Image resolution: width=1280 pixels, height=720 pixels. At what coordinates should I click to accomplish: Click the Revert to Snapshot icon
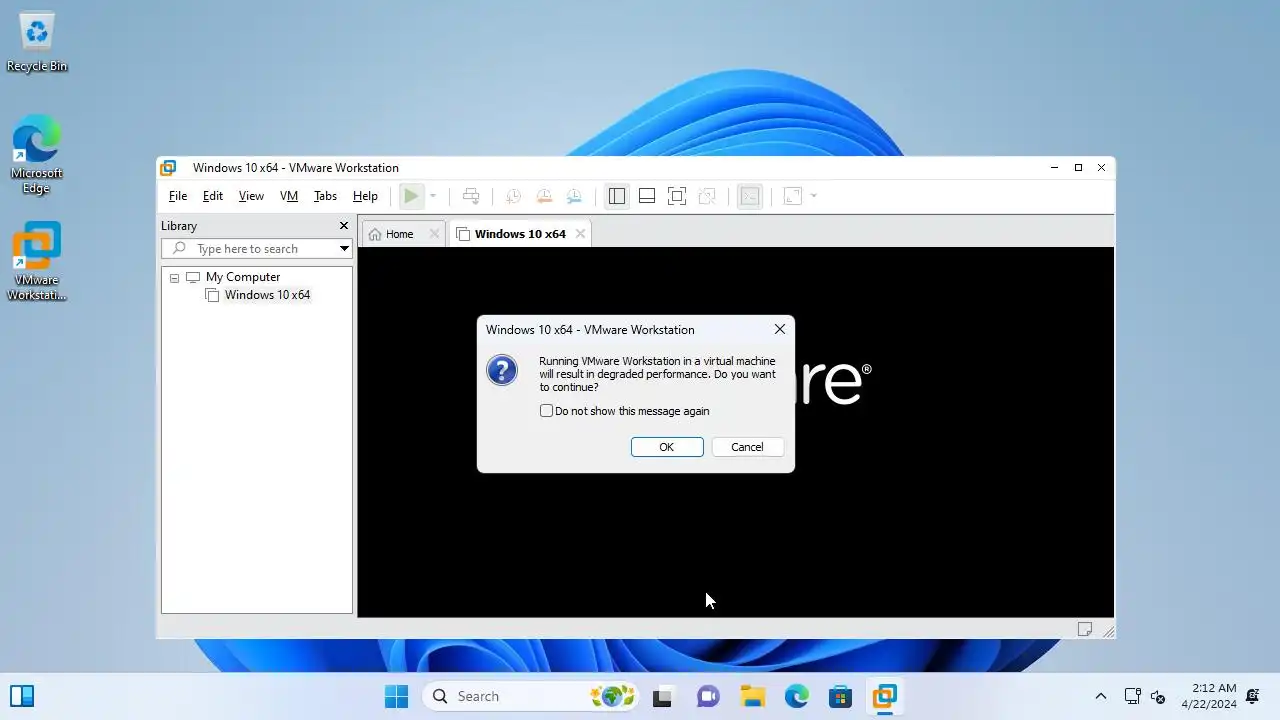(543, 196)
